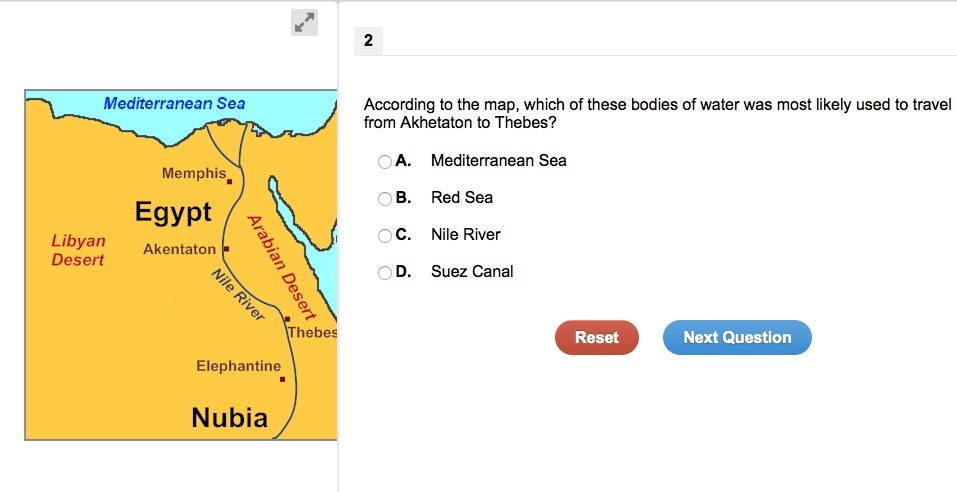Click the Nubia label on the map

pos(229,417)
